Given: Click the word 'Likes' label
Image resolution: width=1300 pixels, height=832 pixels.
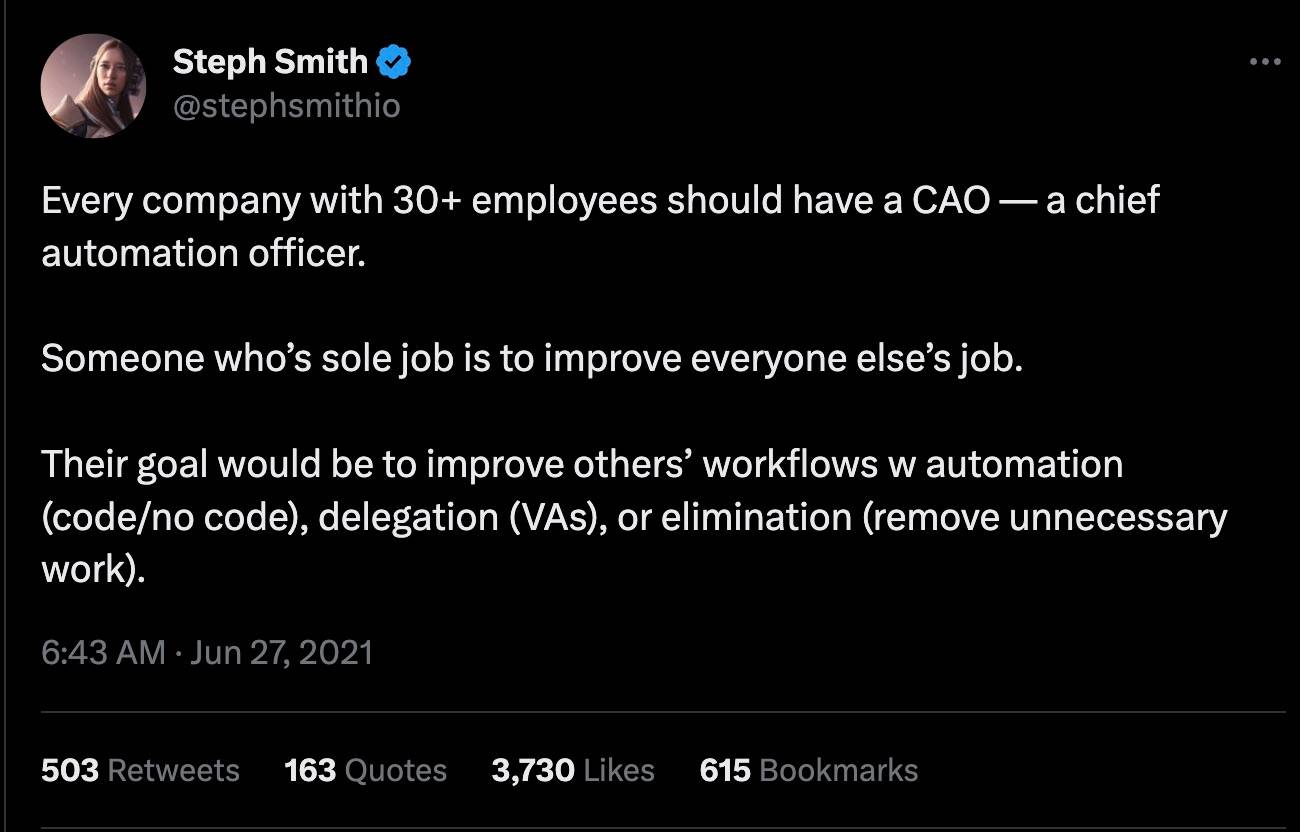Looking at the screenshot, I should (619, 770).
